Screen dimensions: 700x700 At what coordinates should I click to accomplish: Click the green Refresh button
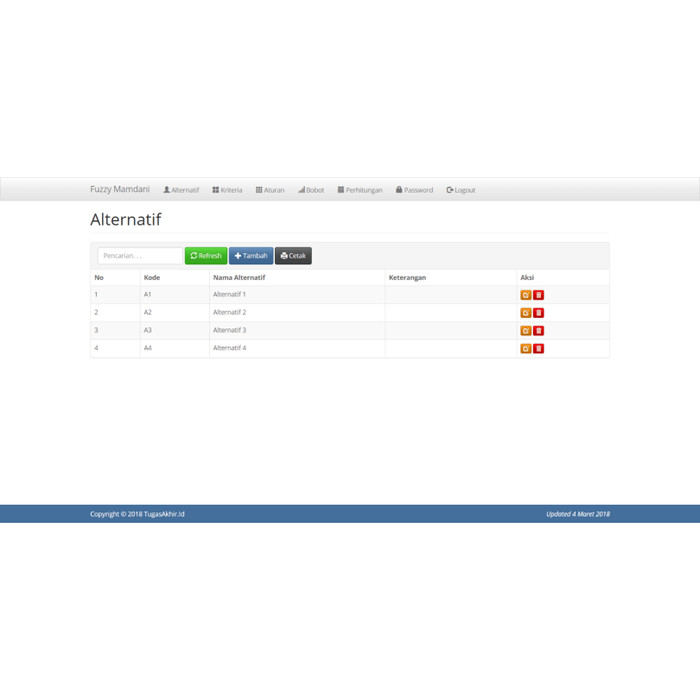point(206,256)
